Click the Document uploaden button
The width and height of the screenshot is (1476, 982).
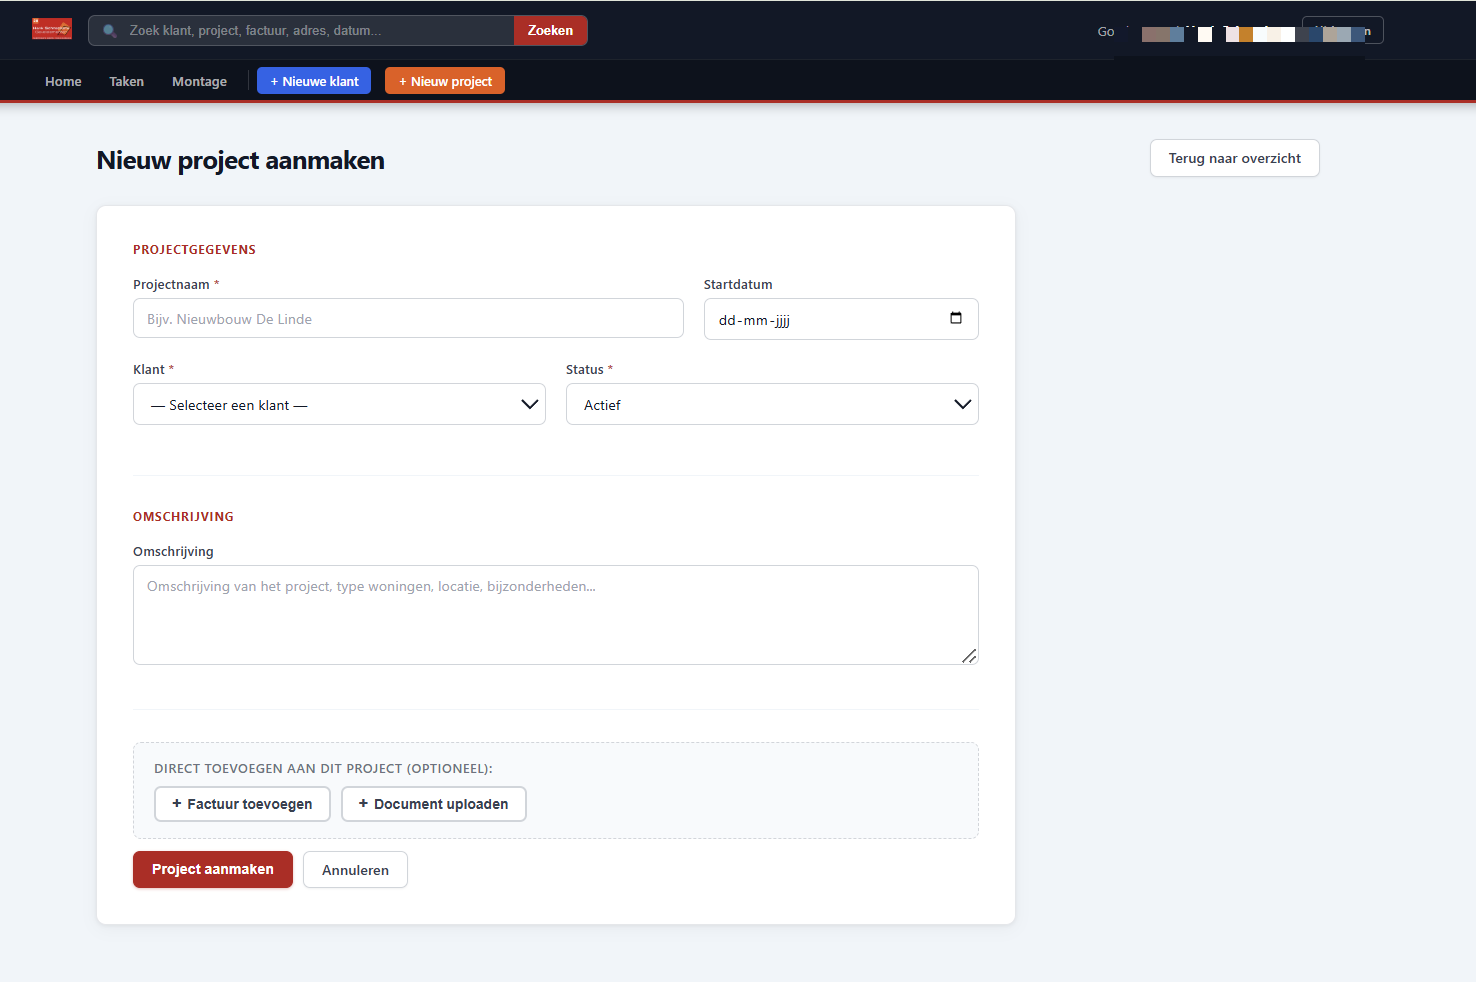coord(434,804)
